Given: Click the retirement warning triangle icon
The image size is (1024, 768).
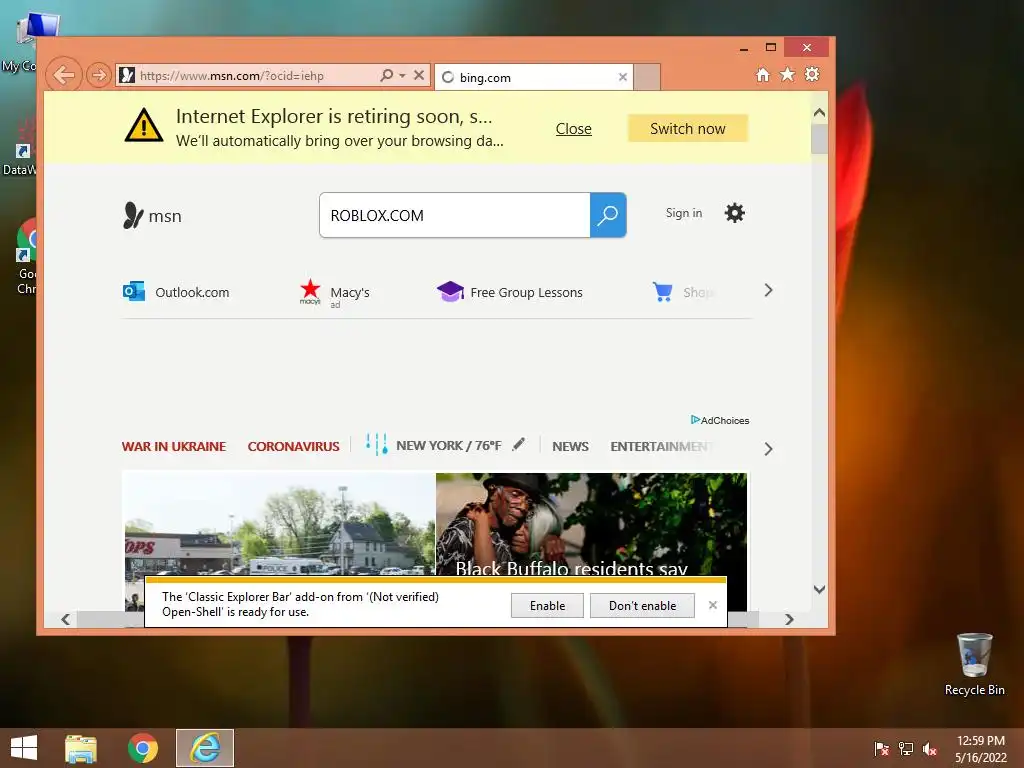Looking at the screenshot, I should (144, 125).
